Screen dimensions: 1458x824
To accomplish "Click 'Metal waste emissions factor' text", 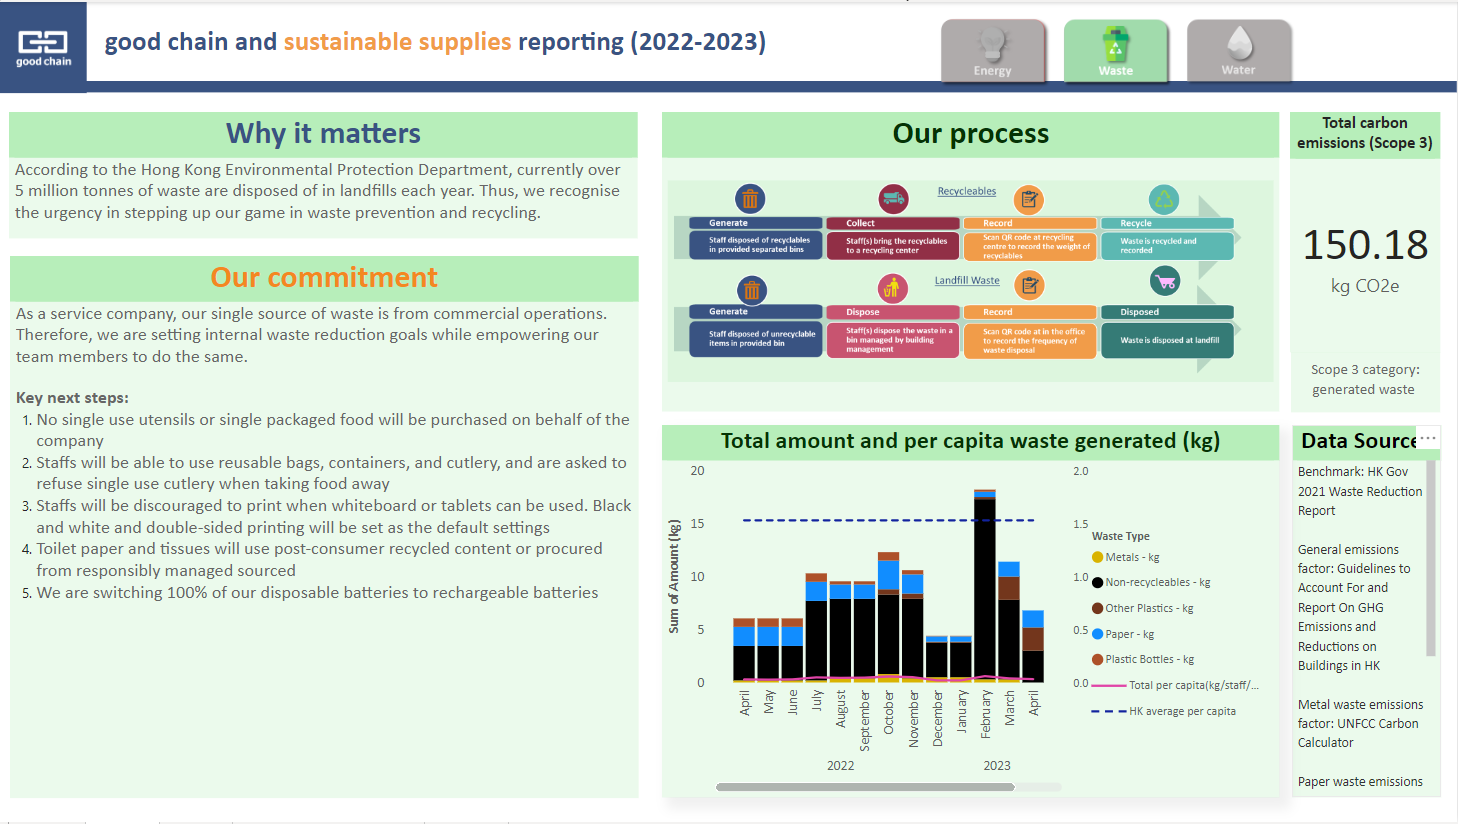I will click(x=1360, y=723).
